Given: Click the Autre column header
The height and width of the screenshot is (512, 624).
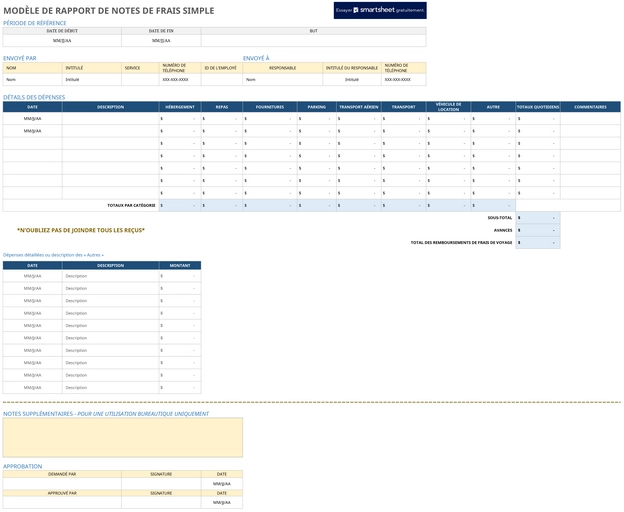Looking at the screenshot, I should pos(493,107).
